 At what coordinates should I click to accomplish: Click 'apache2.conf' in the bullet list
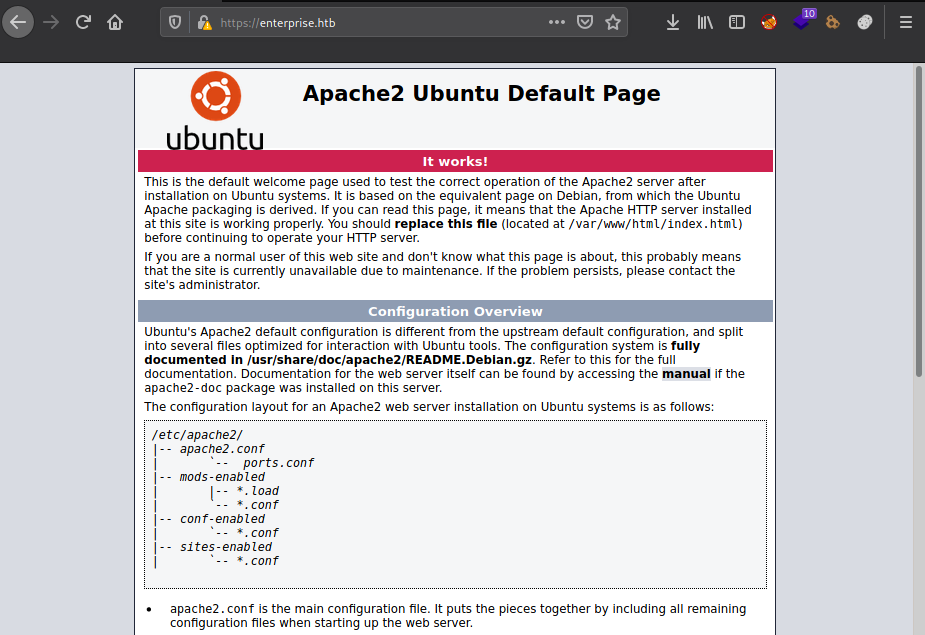(x=212, y=609)
